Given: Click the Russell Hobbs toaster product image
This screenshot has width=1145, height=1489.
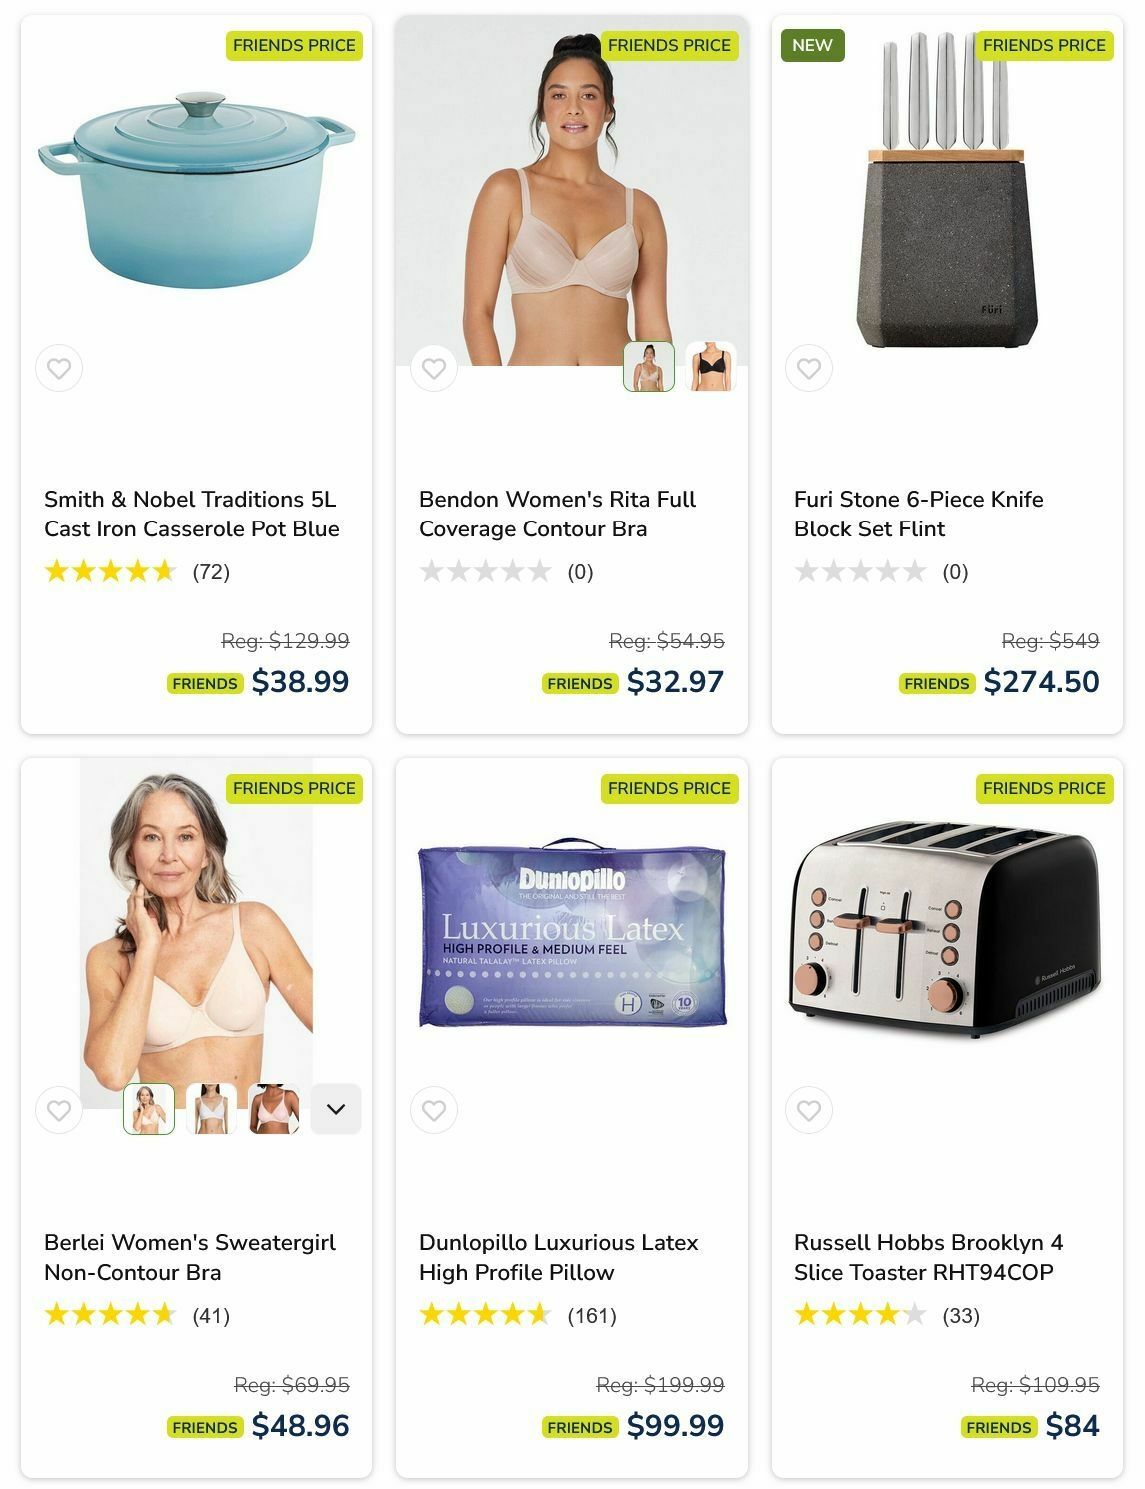Looking at the screenshot, I should [947, 930].
